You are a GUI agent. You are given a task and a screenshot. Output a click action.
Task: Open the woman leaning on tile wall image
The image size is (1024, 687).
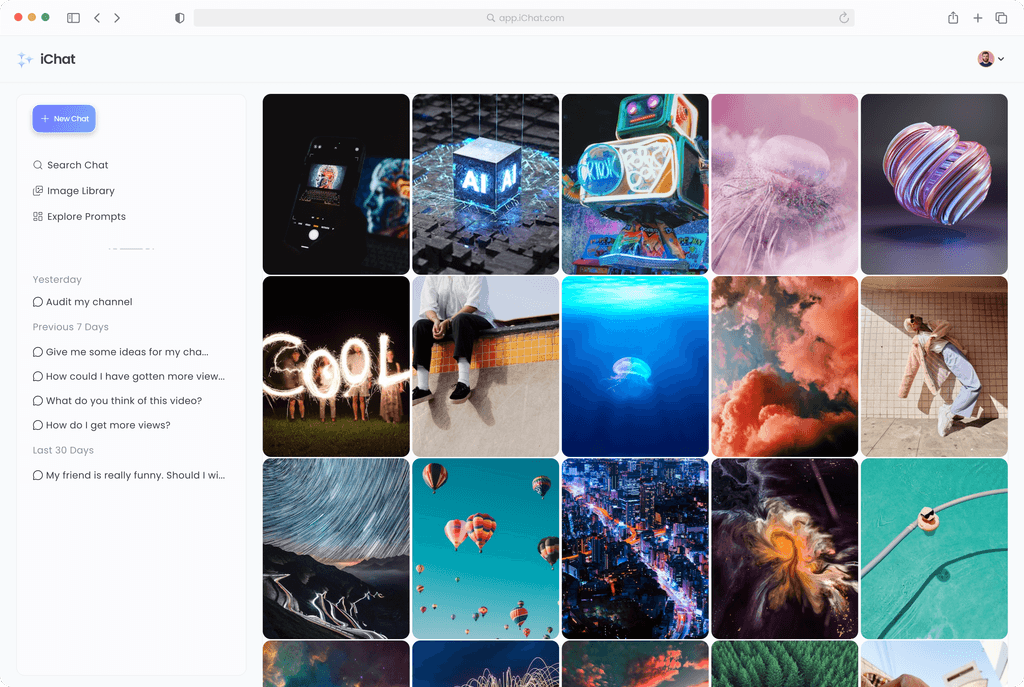[935, 366]
